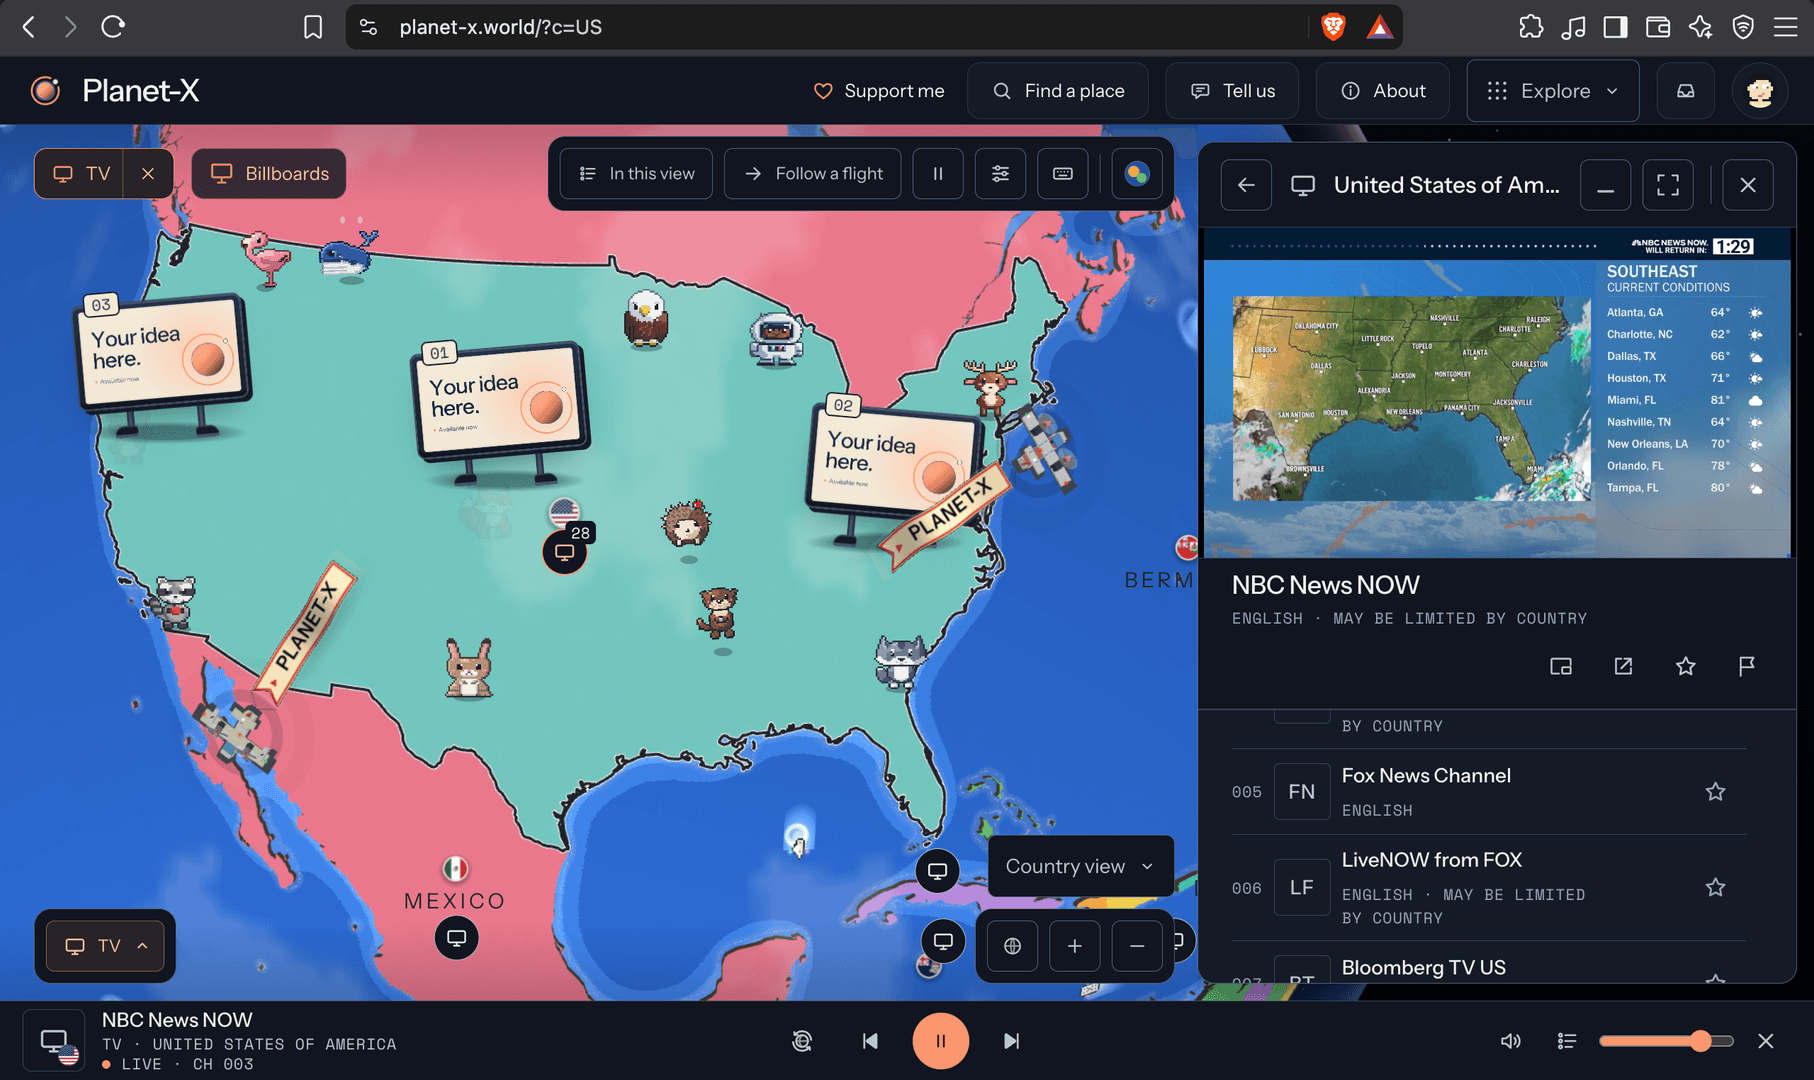Open keyboard shortcuts icon in toolbar
Image resolution: width=1814 pixels, height=1080 pixels.
tap(1063, 174)
